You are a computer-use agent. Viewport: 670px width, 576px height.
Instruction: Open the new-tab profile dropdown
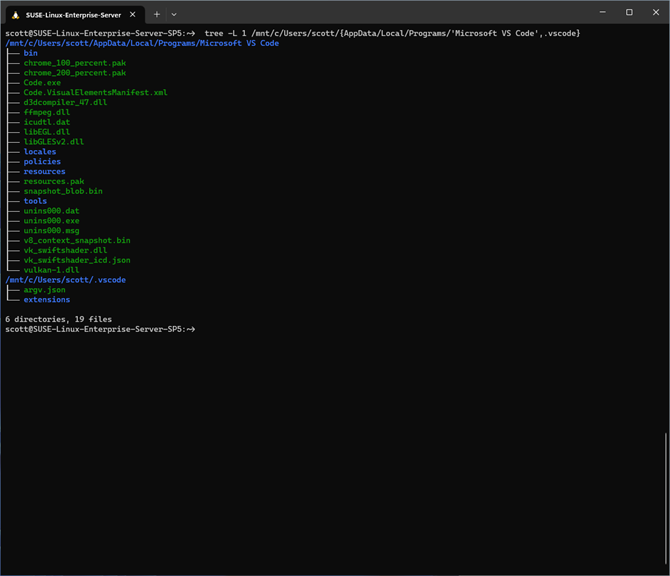pyautogui.click(x=174, y=15)
